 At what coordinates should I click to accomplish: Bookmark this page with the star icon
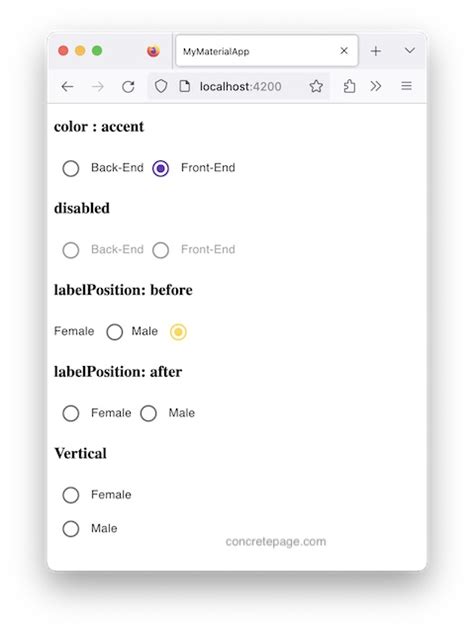[x=316, y=86]
